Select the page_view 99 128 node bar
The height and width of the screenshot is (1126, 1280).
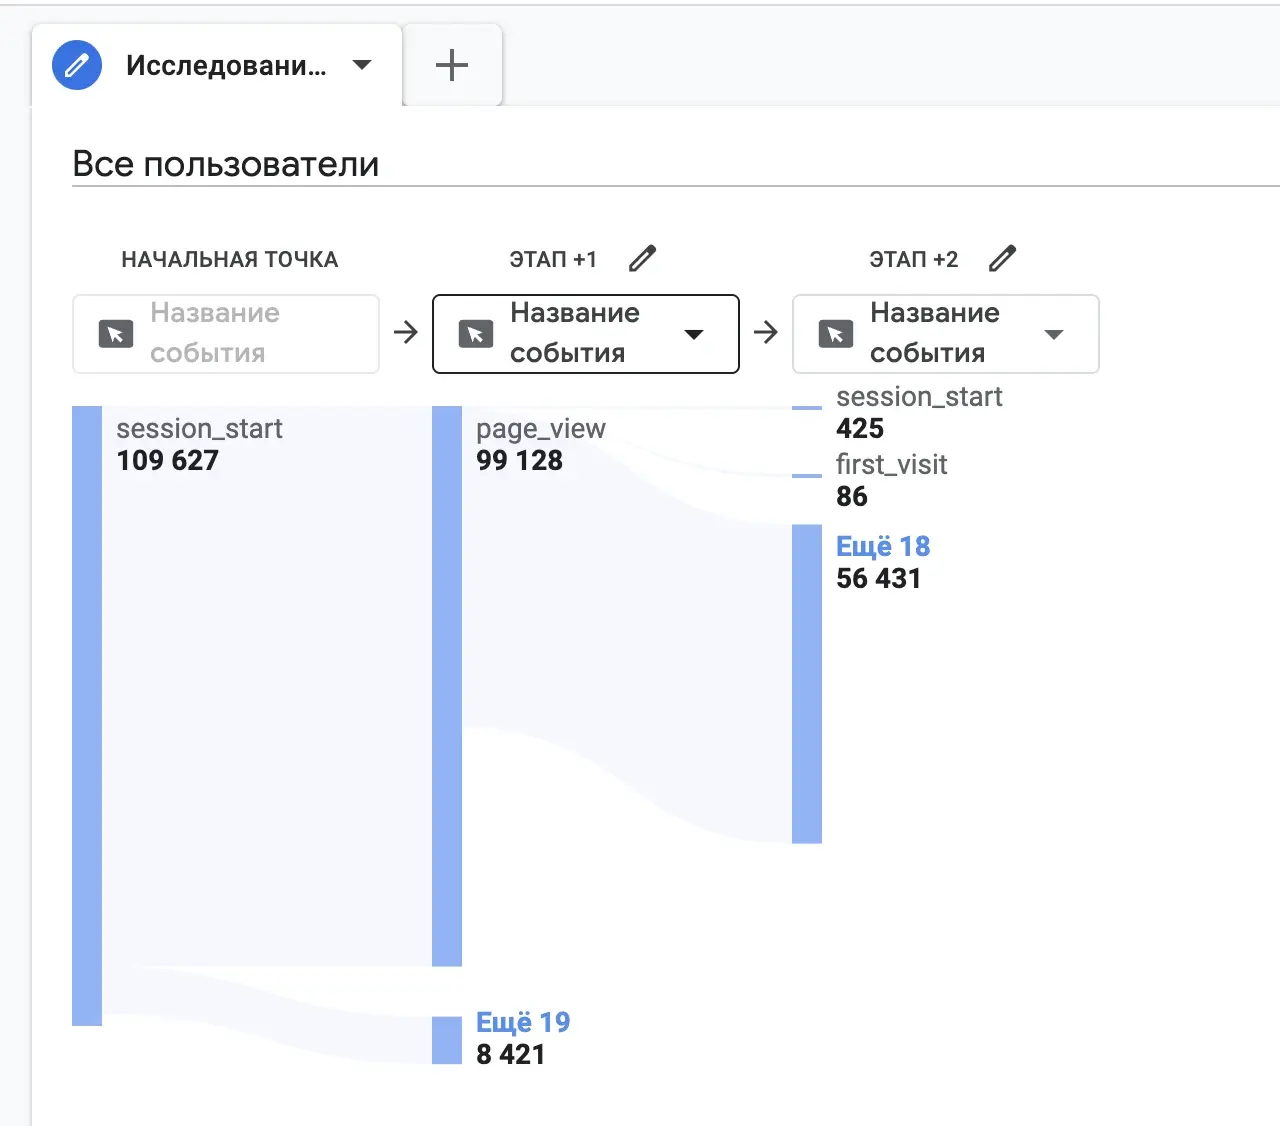[447, 686]
